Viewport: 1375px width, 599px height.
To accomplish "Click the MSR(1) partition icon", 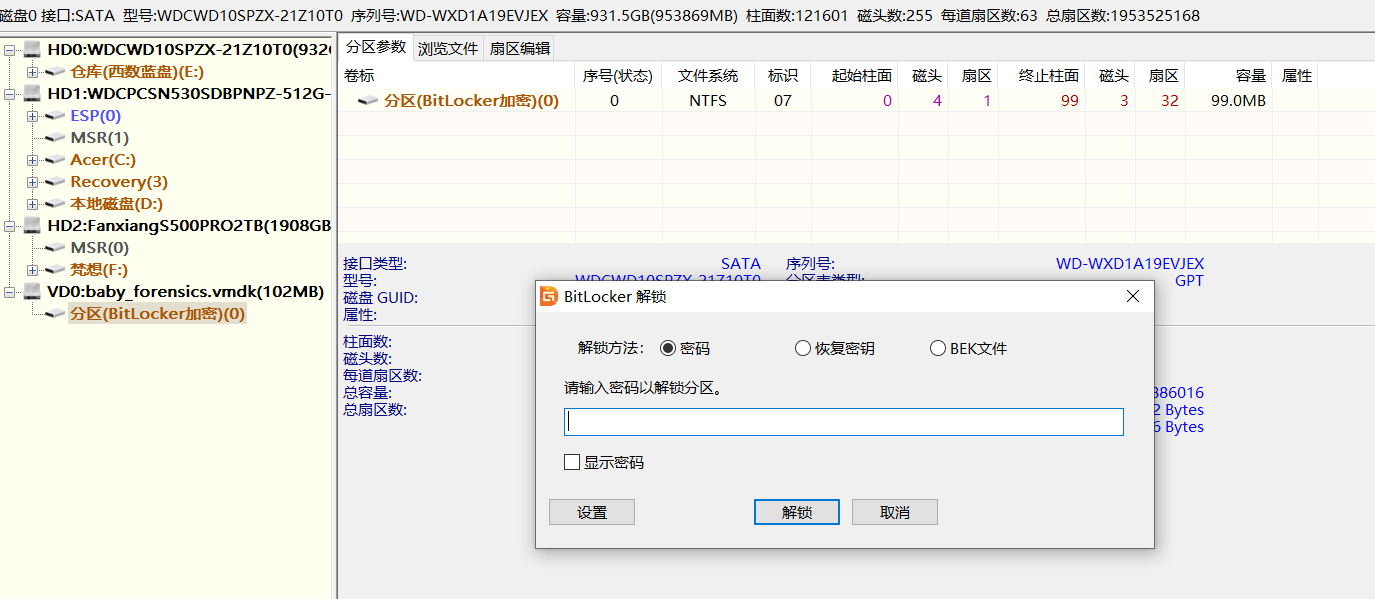I will pyautogui.click(x=55, y=137).
